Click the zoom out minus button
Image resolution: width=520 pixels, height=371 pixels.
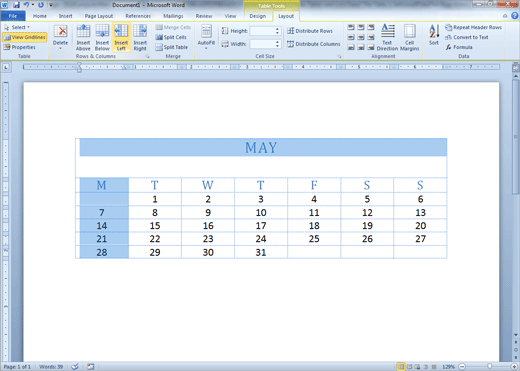462,367
